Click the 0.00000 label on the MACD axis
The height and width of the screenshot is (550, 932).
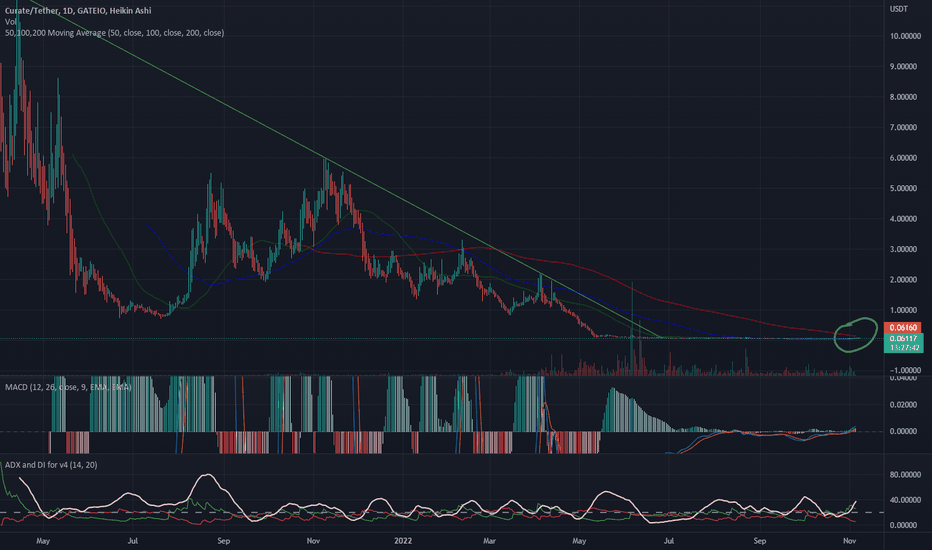click(x=903, y=432)
